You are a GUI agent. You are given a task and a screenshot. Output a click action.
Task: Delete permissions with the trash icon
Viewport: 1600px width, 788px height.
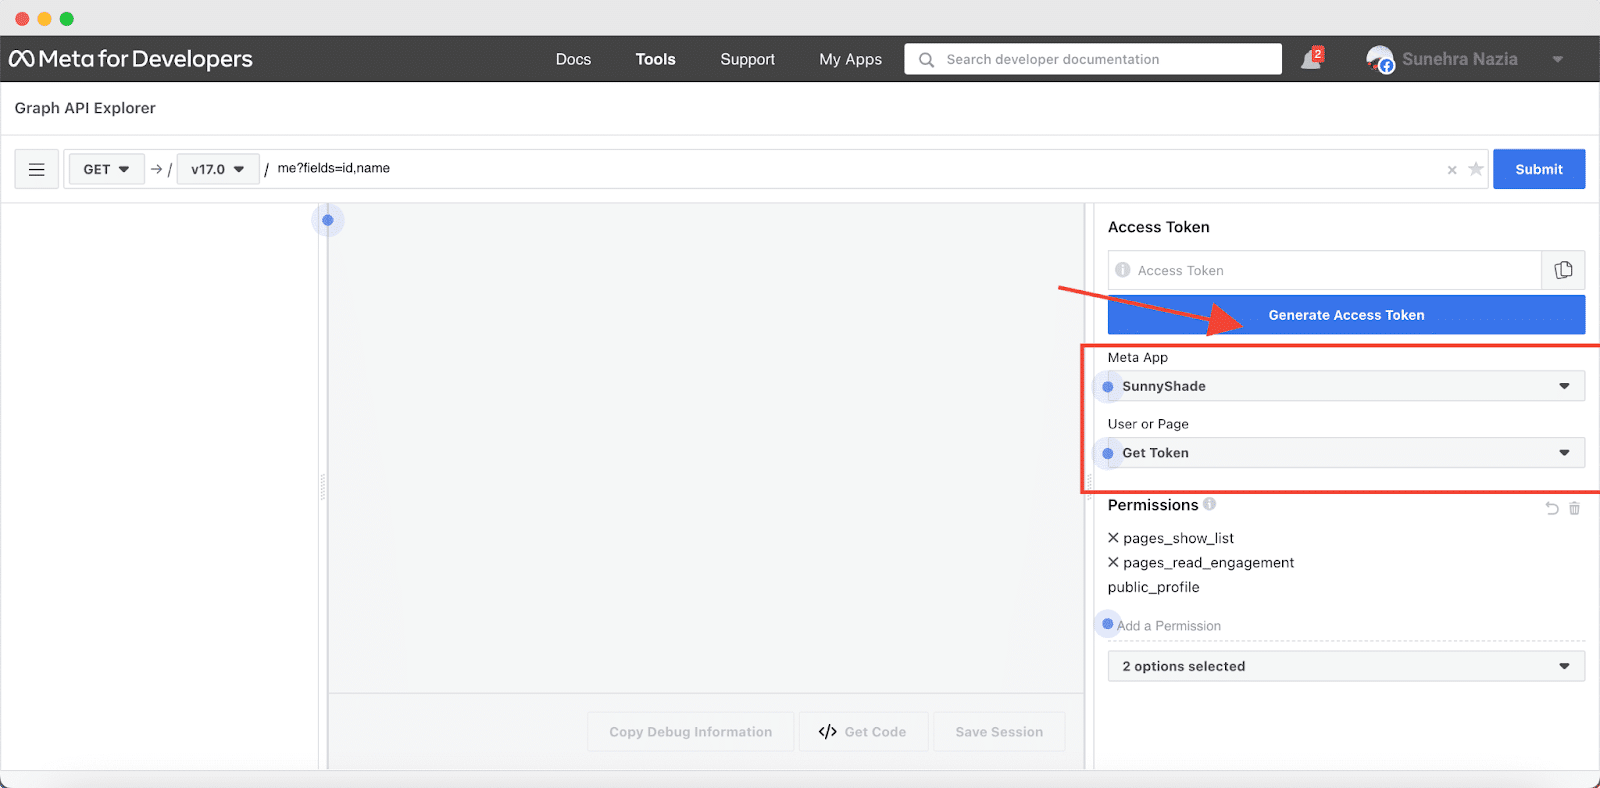click(x=1574, y=508)
